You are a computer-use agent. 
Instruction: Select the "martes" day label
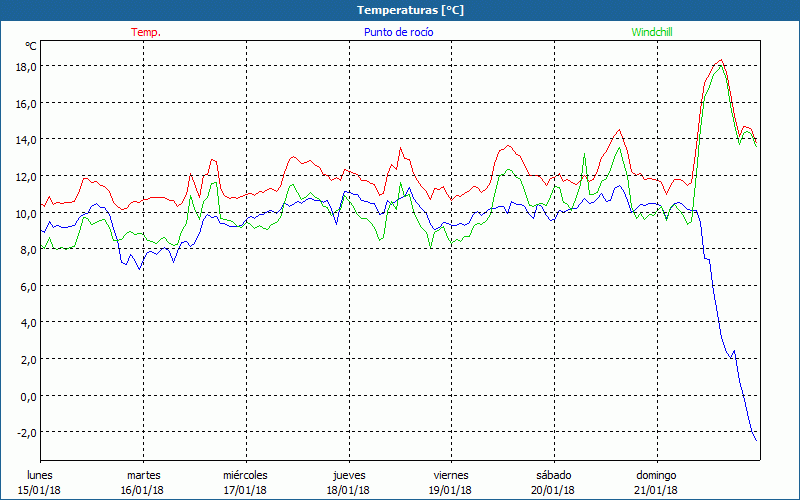pyautogui.click(x=143, y=474)
